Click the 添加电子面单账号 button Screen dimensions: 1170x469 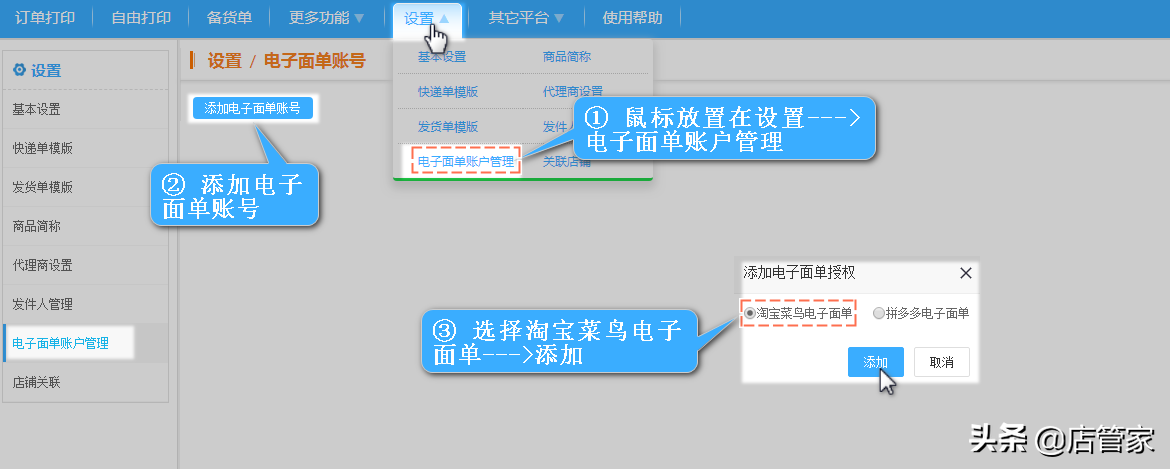[252, 108]
